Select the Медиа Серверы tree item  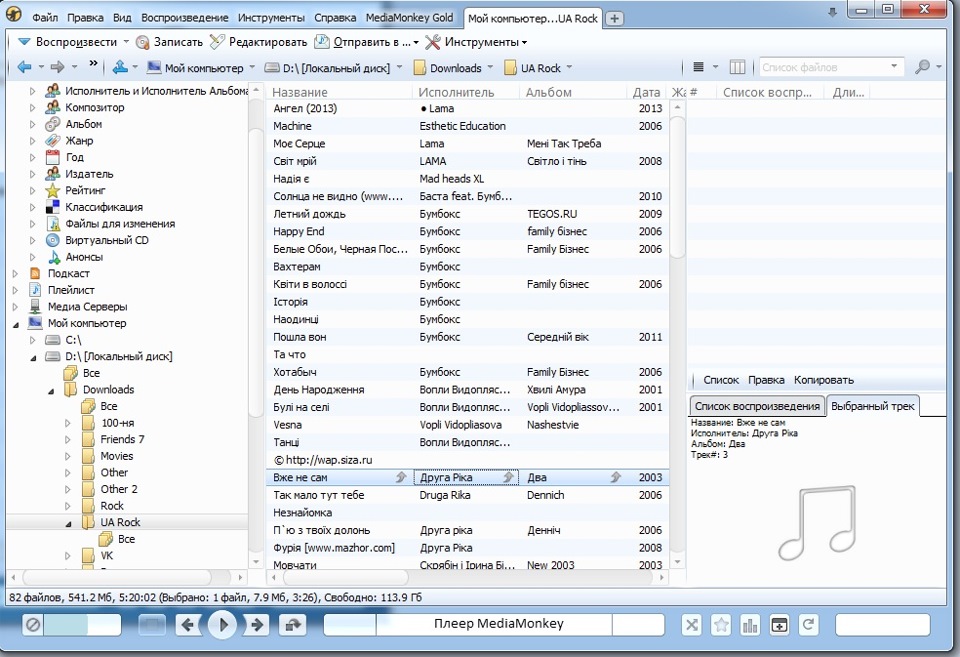click(x=78, y=306)
